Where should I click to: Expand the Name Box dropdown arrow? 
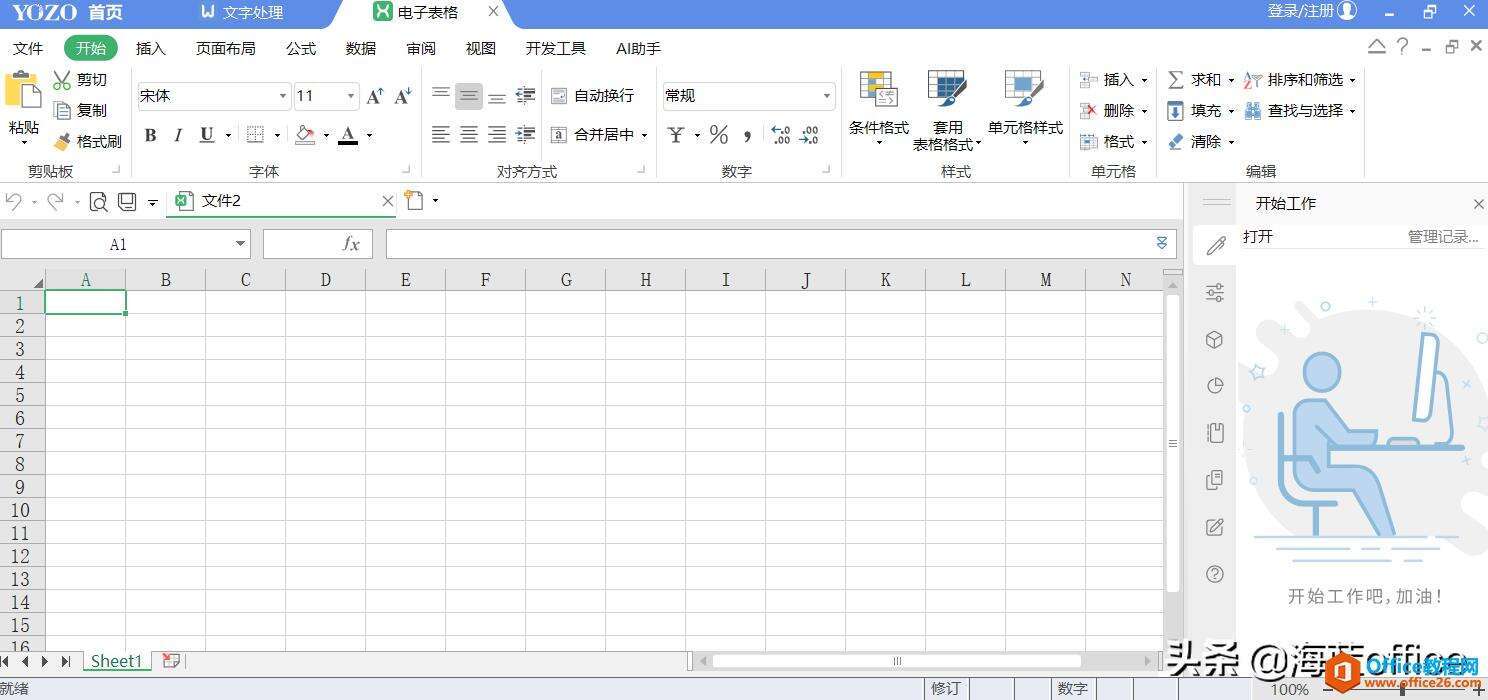tap(240, 244)
